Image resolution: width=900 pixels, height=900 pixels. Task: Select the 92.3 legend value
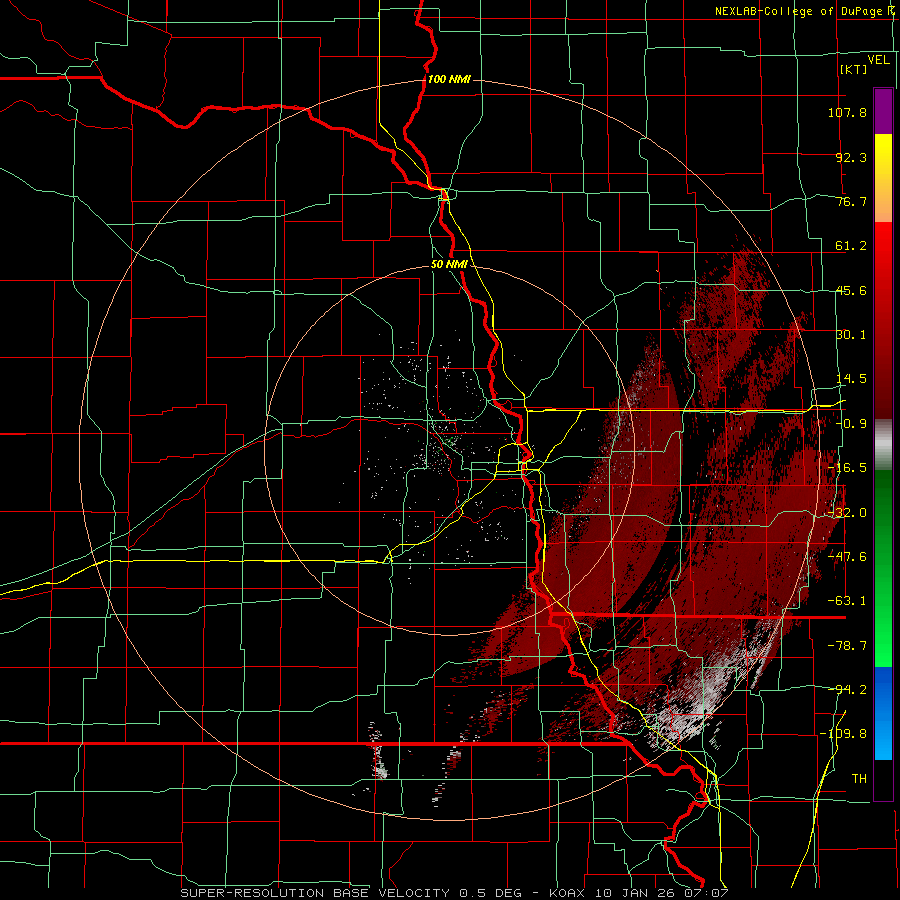(x=851, y=157)
